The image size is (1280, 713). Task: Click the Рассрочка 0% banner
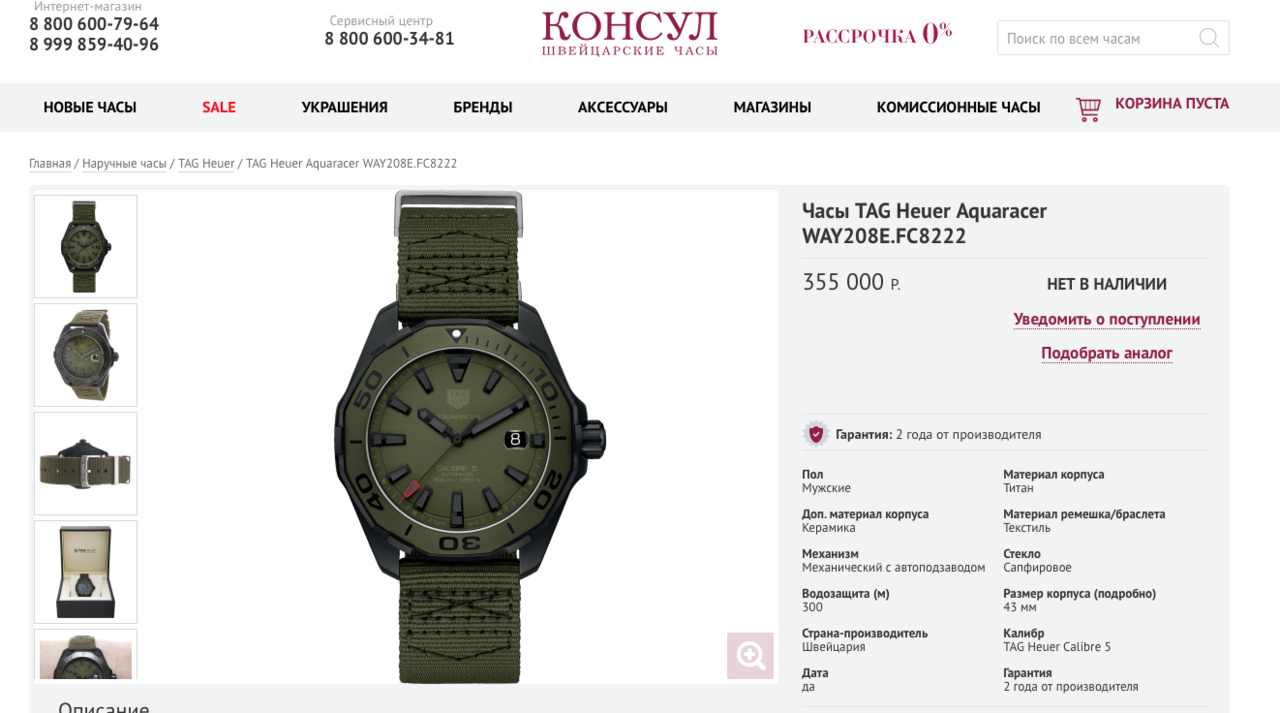tap(877, 34)
